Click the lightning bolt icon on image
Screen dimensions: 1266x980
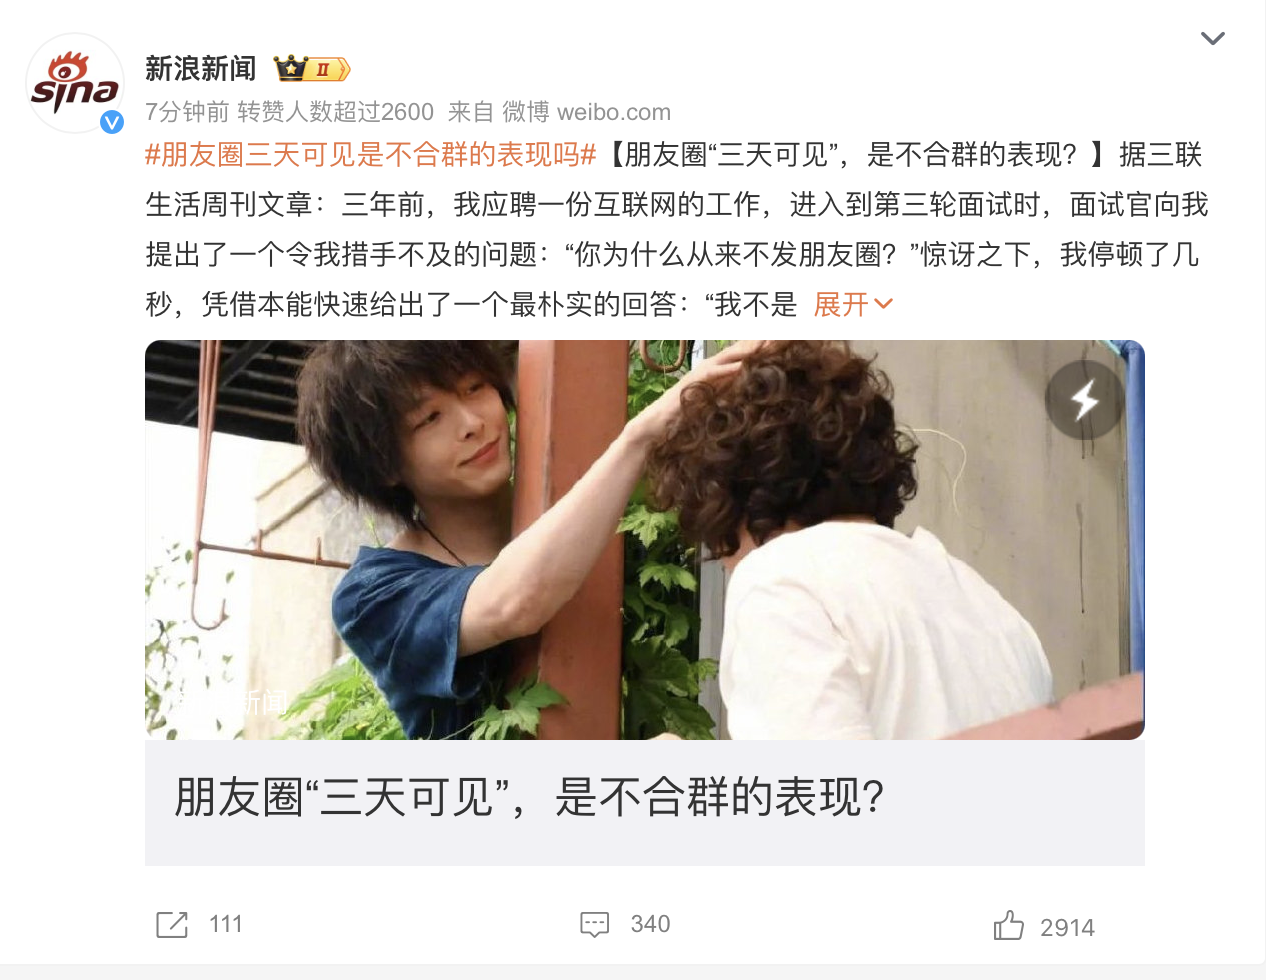click(1085, 400)
